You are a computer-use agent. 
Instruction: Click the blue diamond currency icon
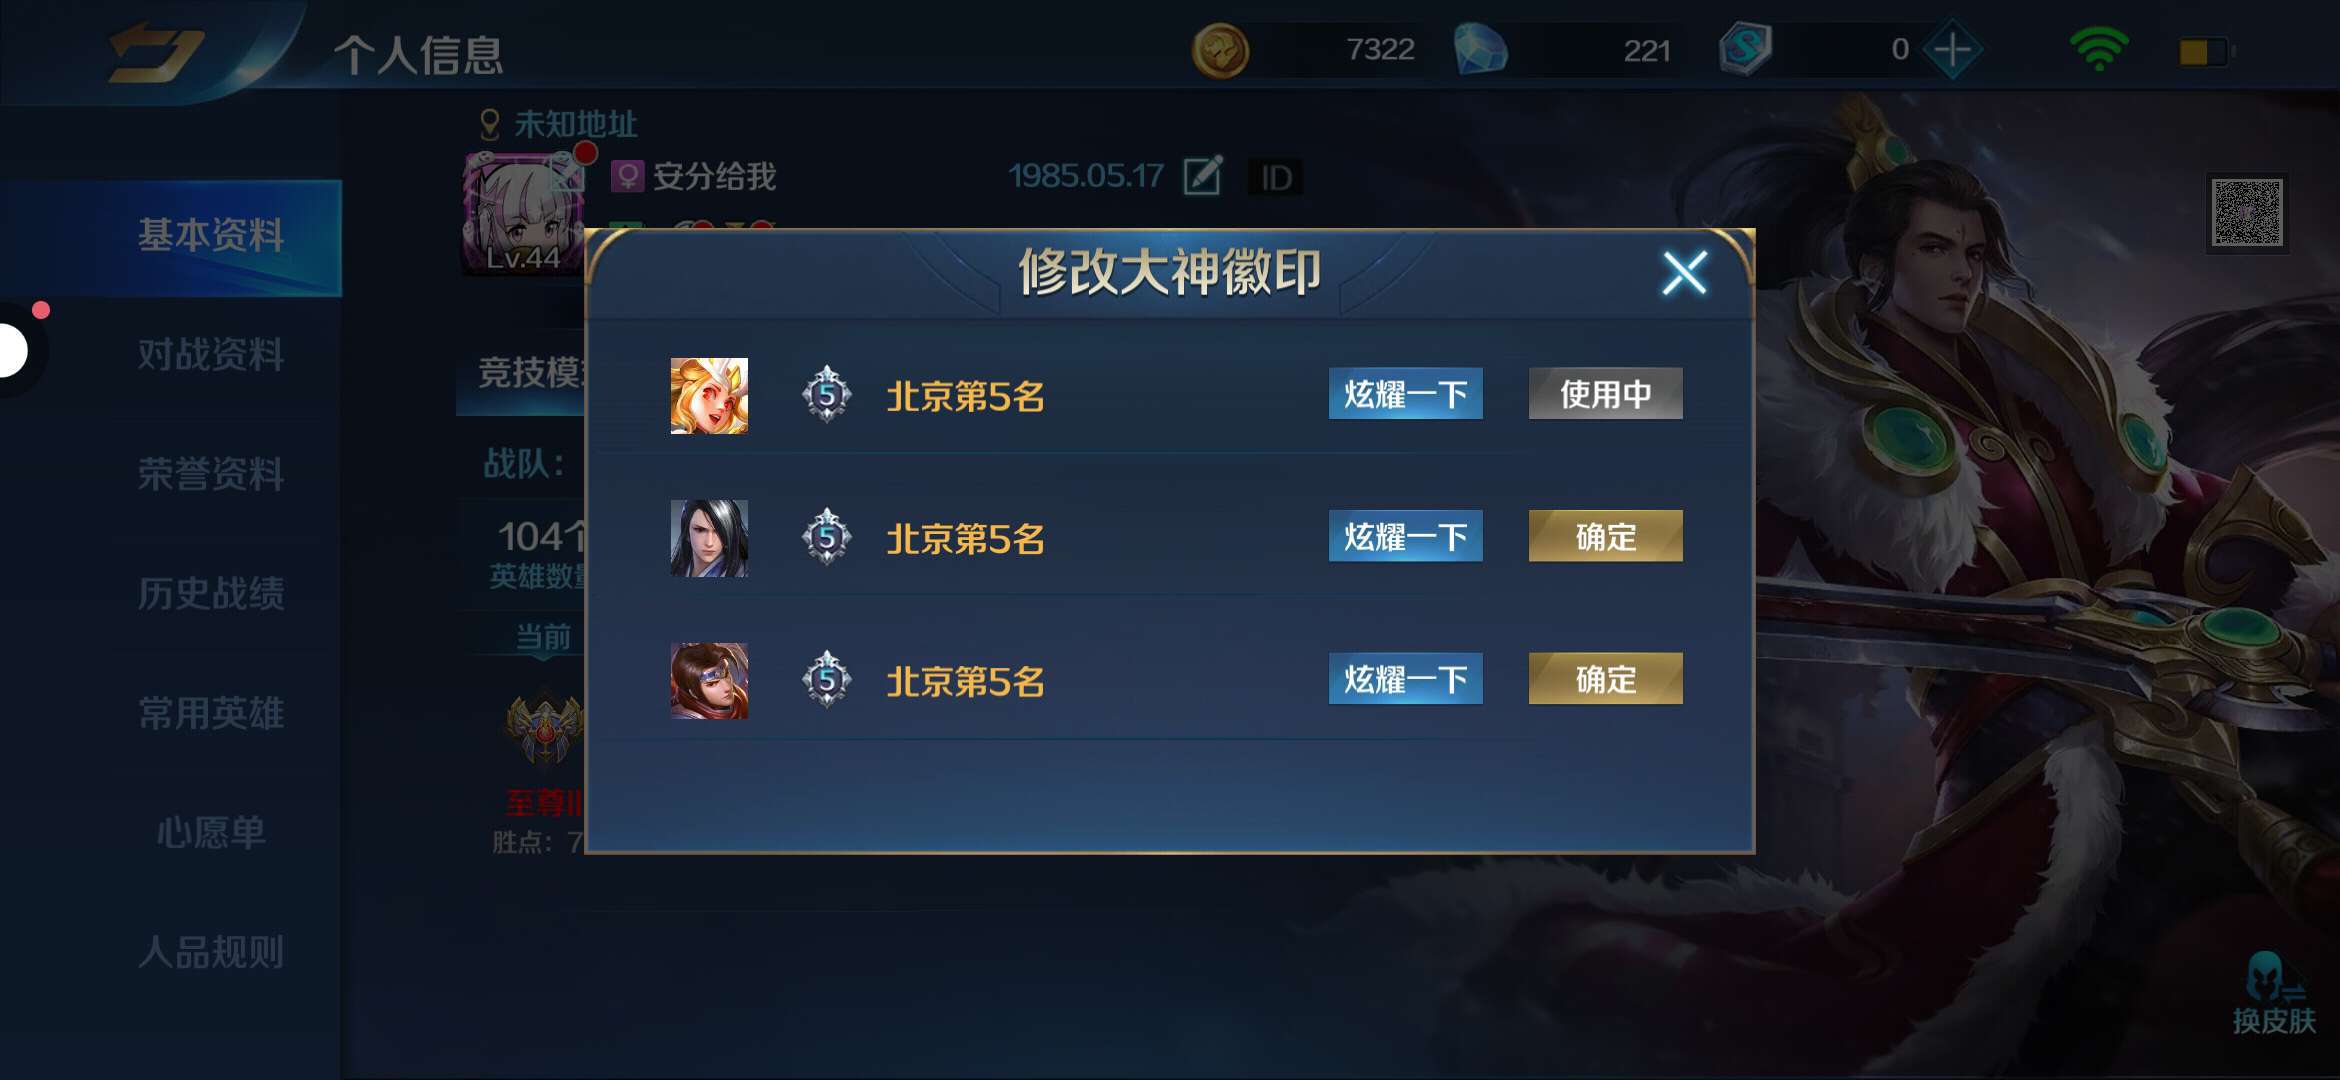[1480, 50]
